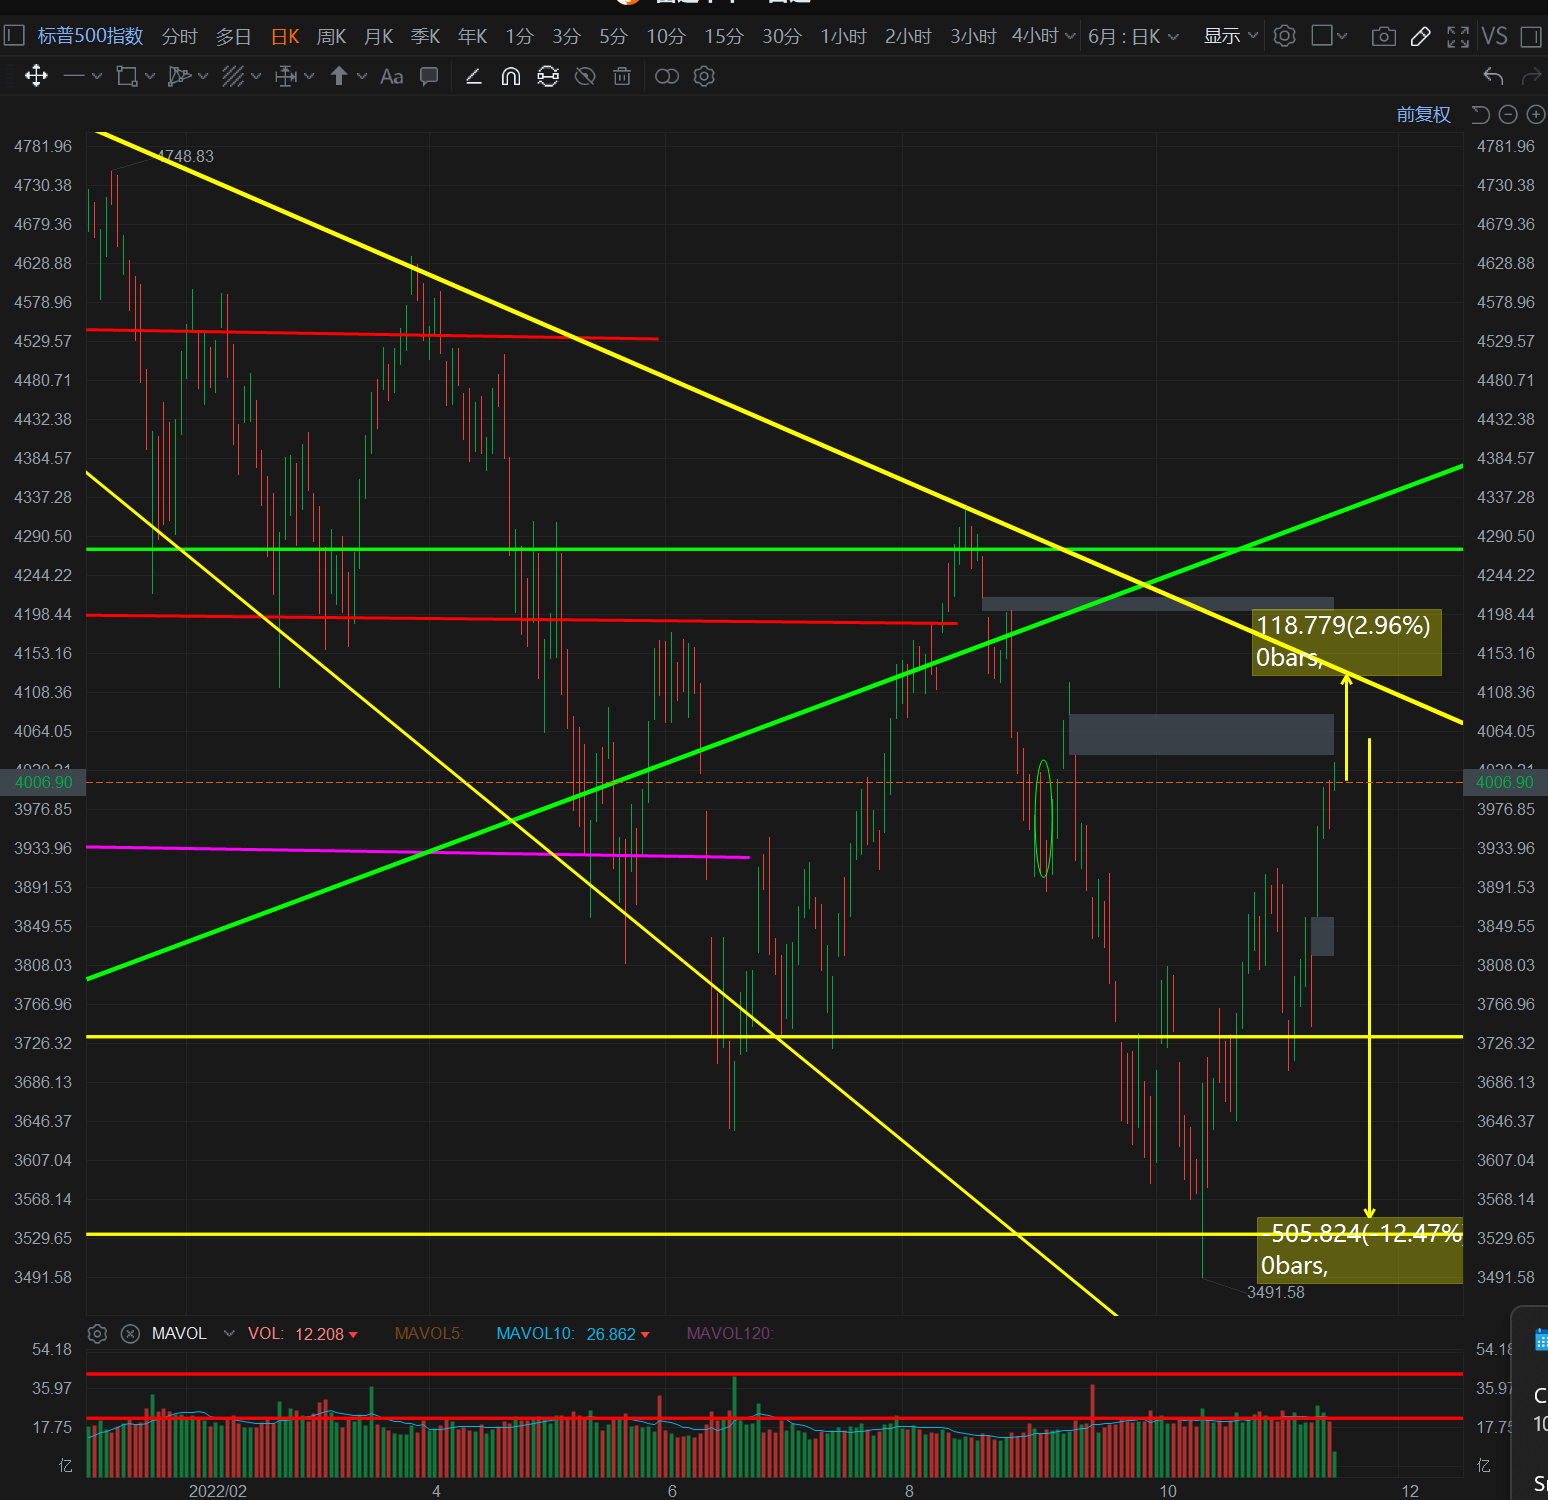Screen dimensions: 1548x1500
Task: Select the 15分 timeframe tab
Action: (723, 37)
